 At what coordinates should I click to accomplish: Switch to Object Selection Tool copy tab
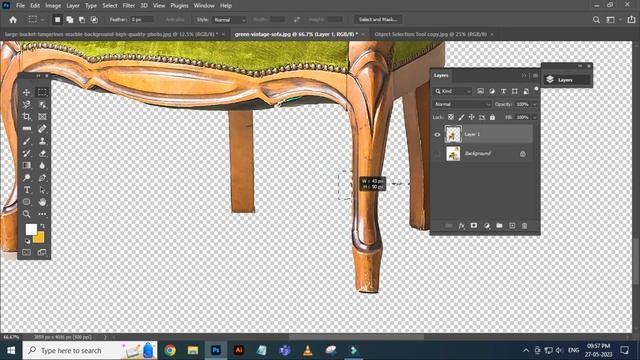(x=431, y=34)
